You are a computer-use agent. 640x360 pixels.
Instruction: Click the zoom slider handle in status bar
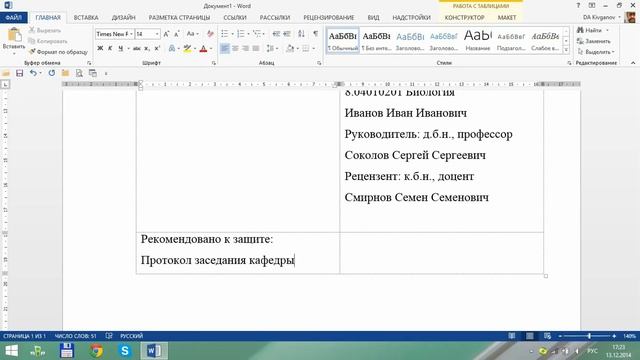pyautogui.click(x=589, y=336)
